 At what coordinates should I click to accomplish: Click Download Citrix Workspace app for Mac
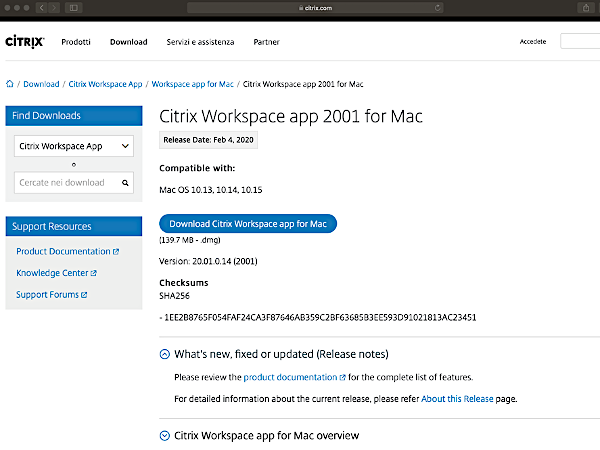(248, 223)
